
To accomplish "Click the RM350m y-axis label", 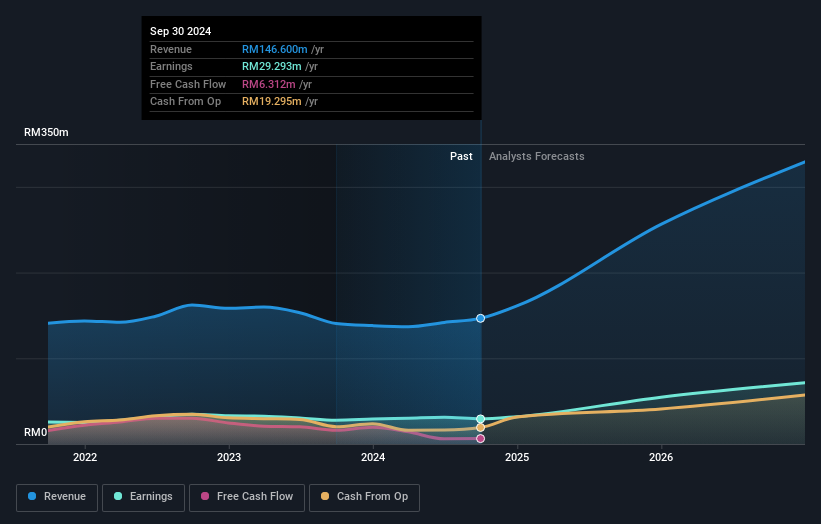I will (x=46, y=132).
